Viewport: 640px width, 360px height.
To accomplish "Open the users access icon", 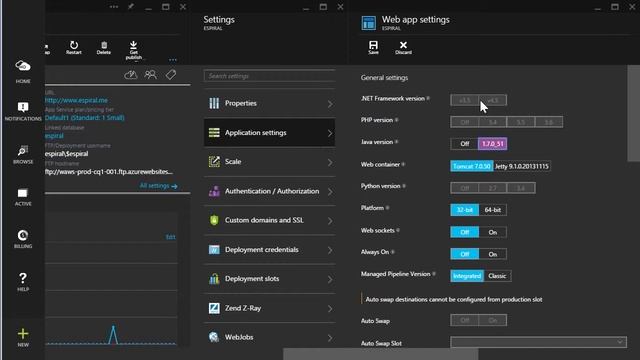I will 151,75.
